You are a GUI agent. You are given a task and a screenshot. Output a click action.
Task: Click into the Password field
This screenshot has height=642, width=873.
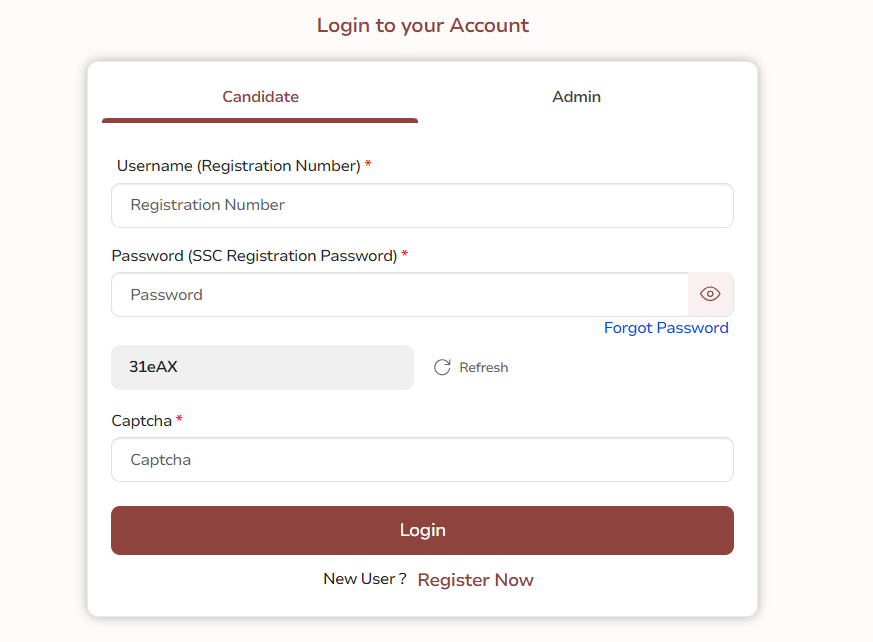[x=399, y=295]
